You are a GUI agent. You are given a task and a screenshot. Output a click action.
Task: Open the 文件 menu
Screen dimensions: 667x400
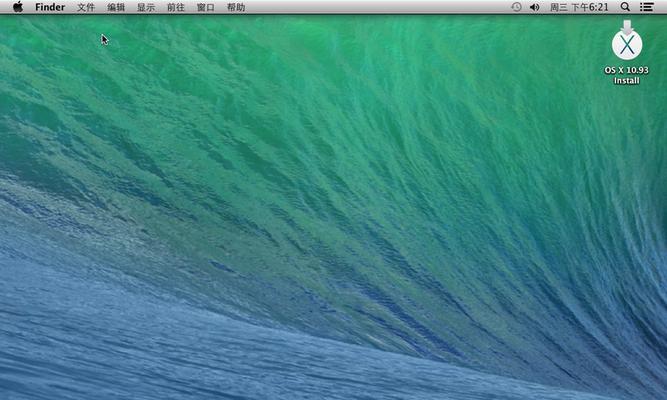point(86,7)
